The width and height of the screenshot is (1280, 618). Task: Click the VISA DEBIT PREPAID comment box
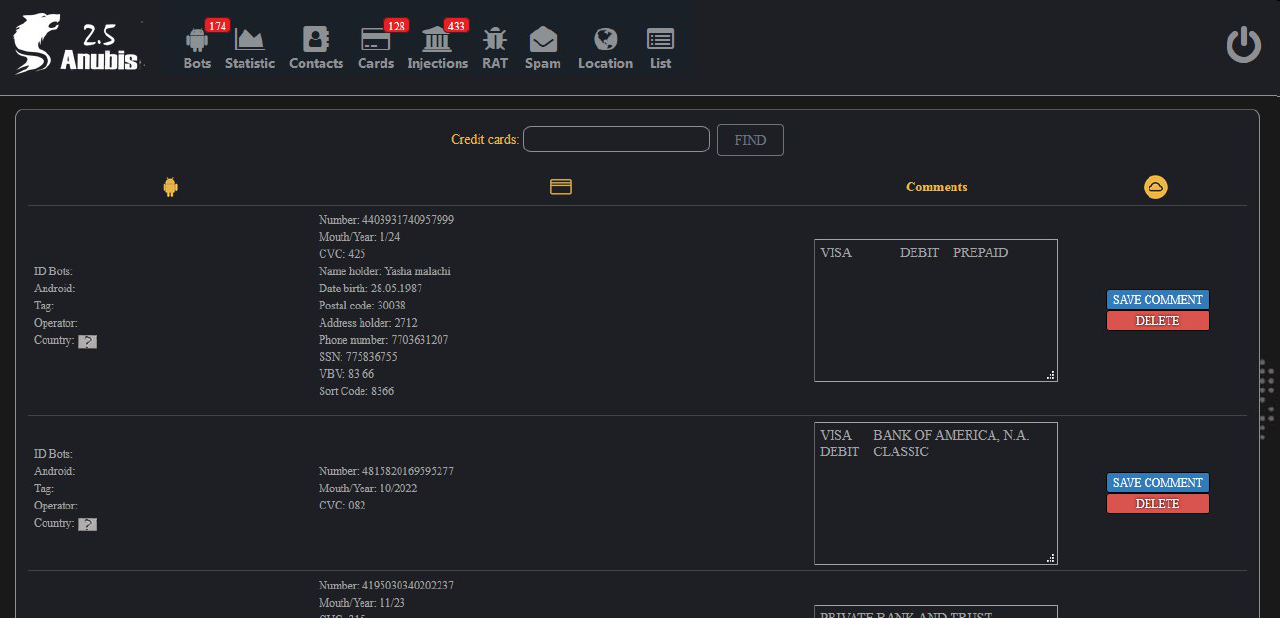(936, 310)
